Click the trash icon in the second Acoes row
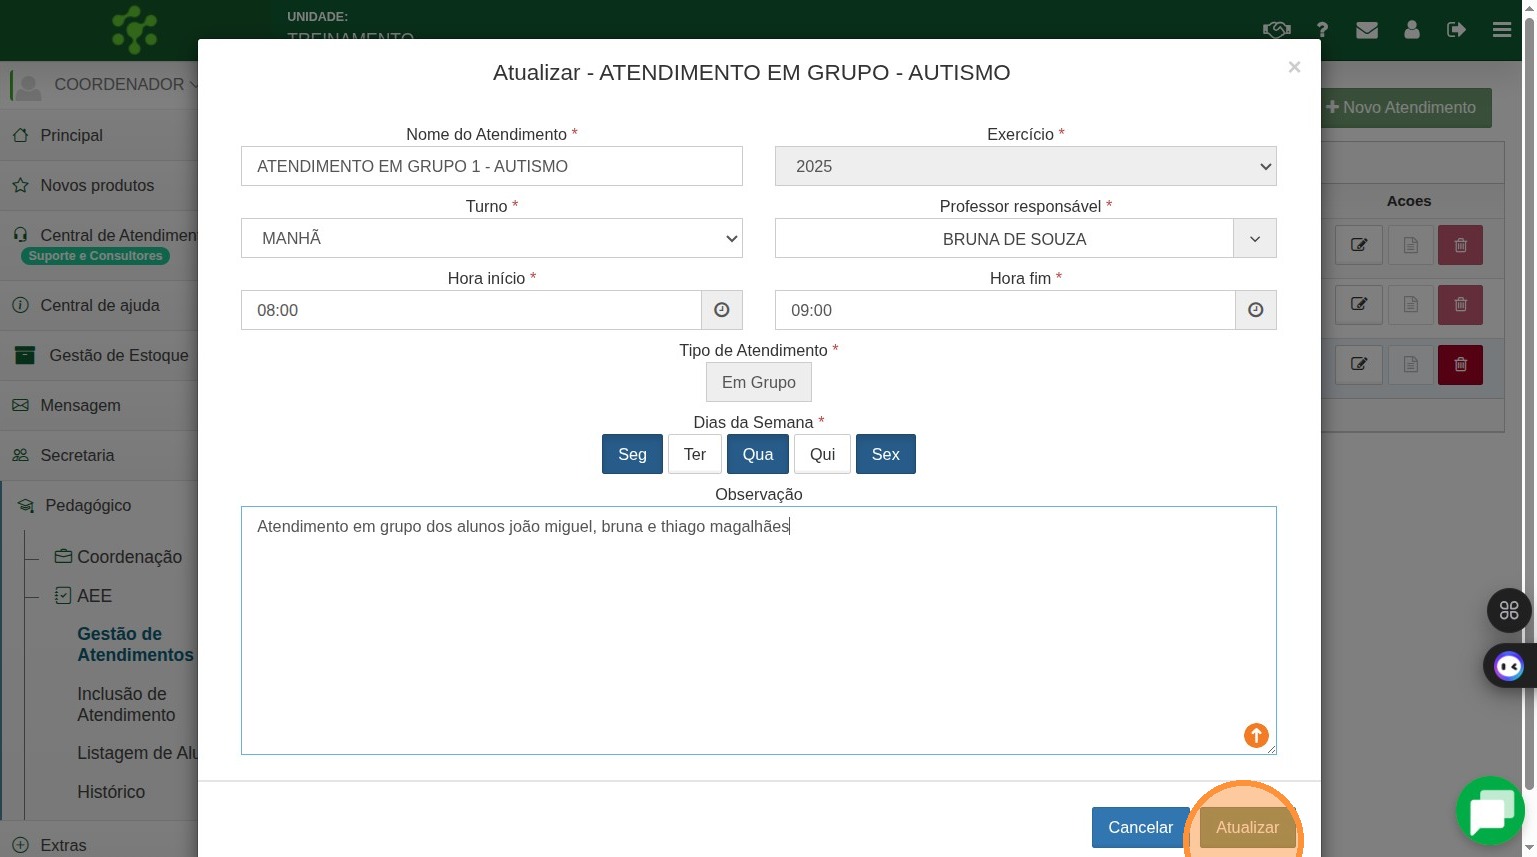 pos(1461,305)
